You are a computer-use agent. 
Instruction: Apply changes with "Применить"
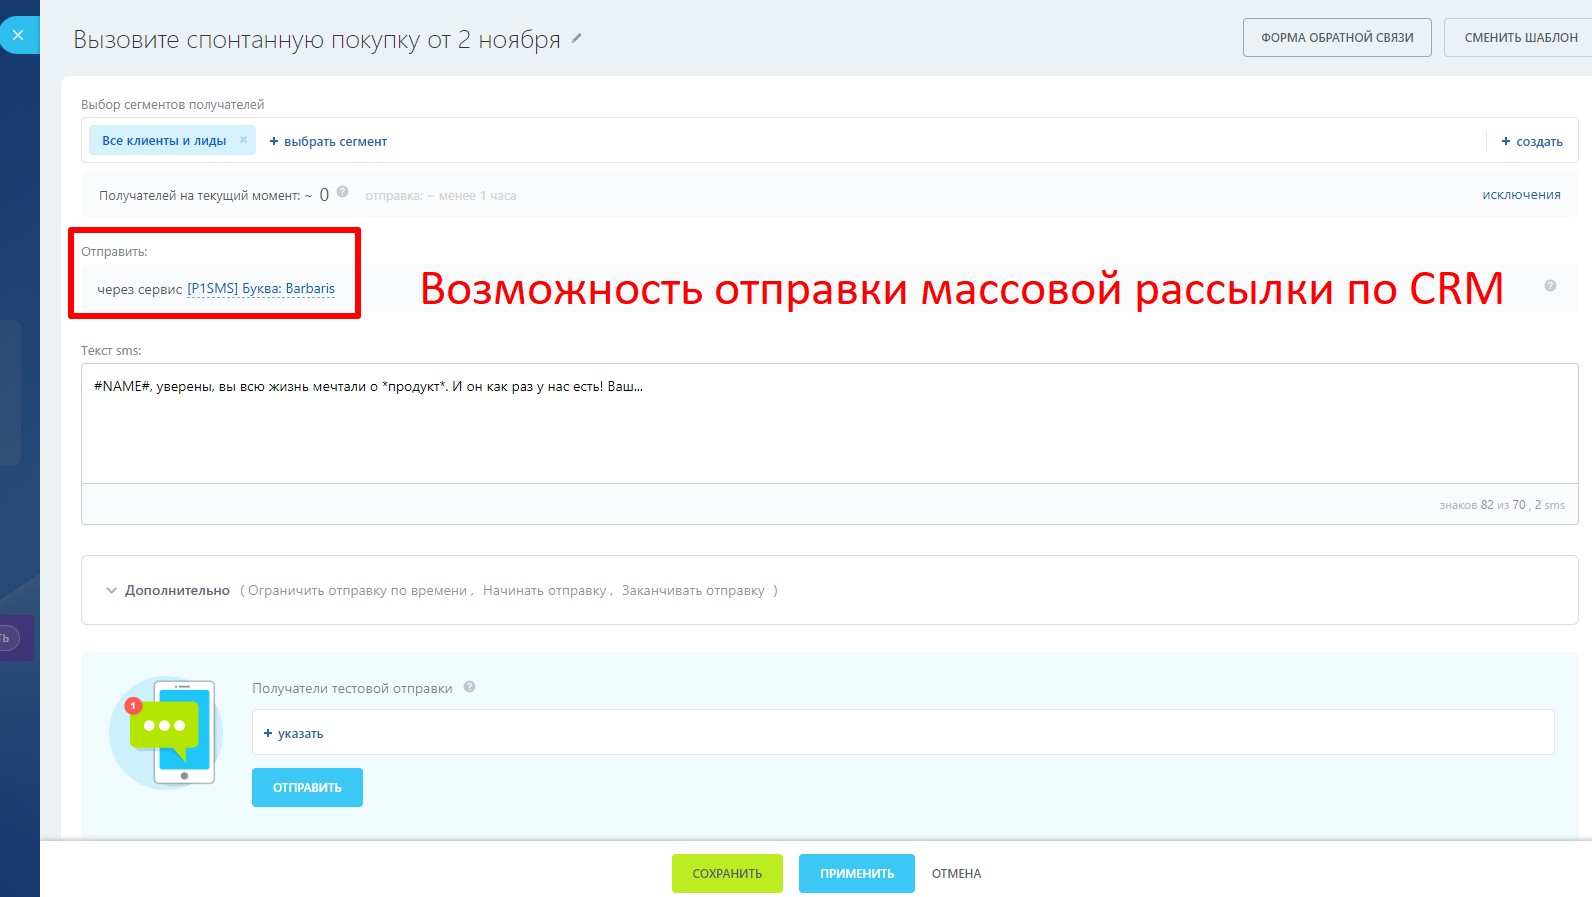click(857, 874)
